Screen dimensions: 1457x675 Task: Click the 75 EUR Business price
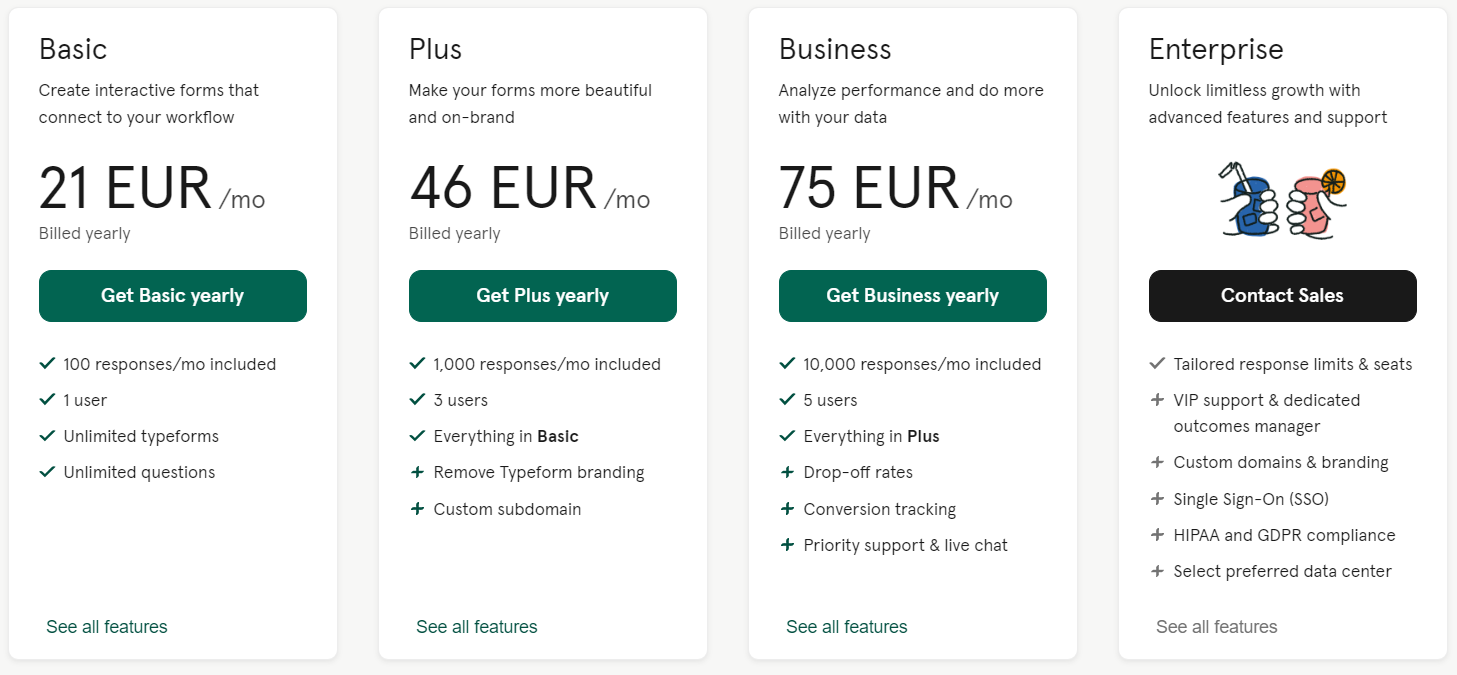tap(869, 188)
